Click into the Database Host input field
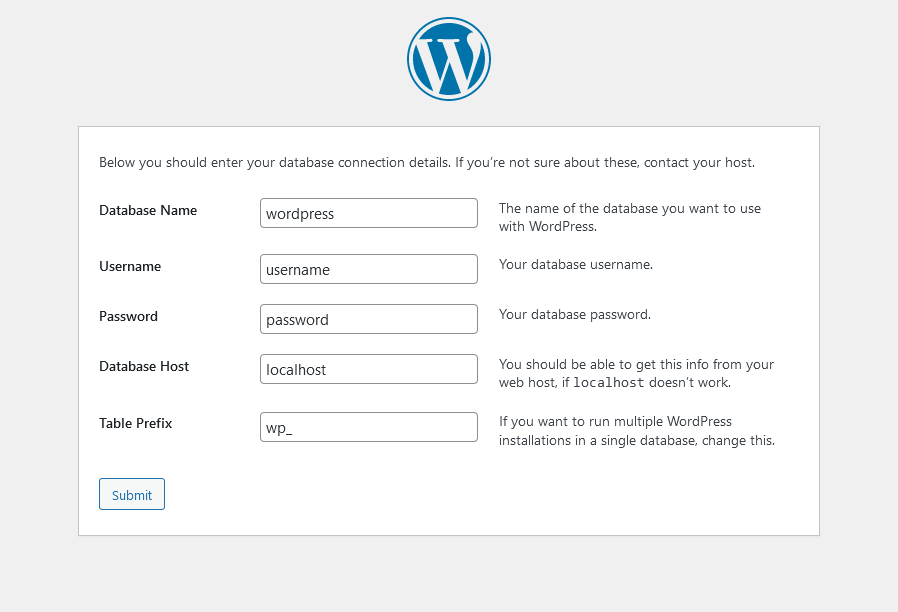 (368, 369)
